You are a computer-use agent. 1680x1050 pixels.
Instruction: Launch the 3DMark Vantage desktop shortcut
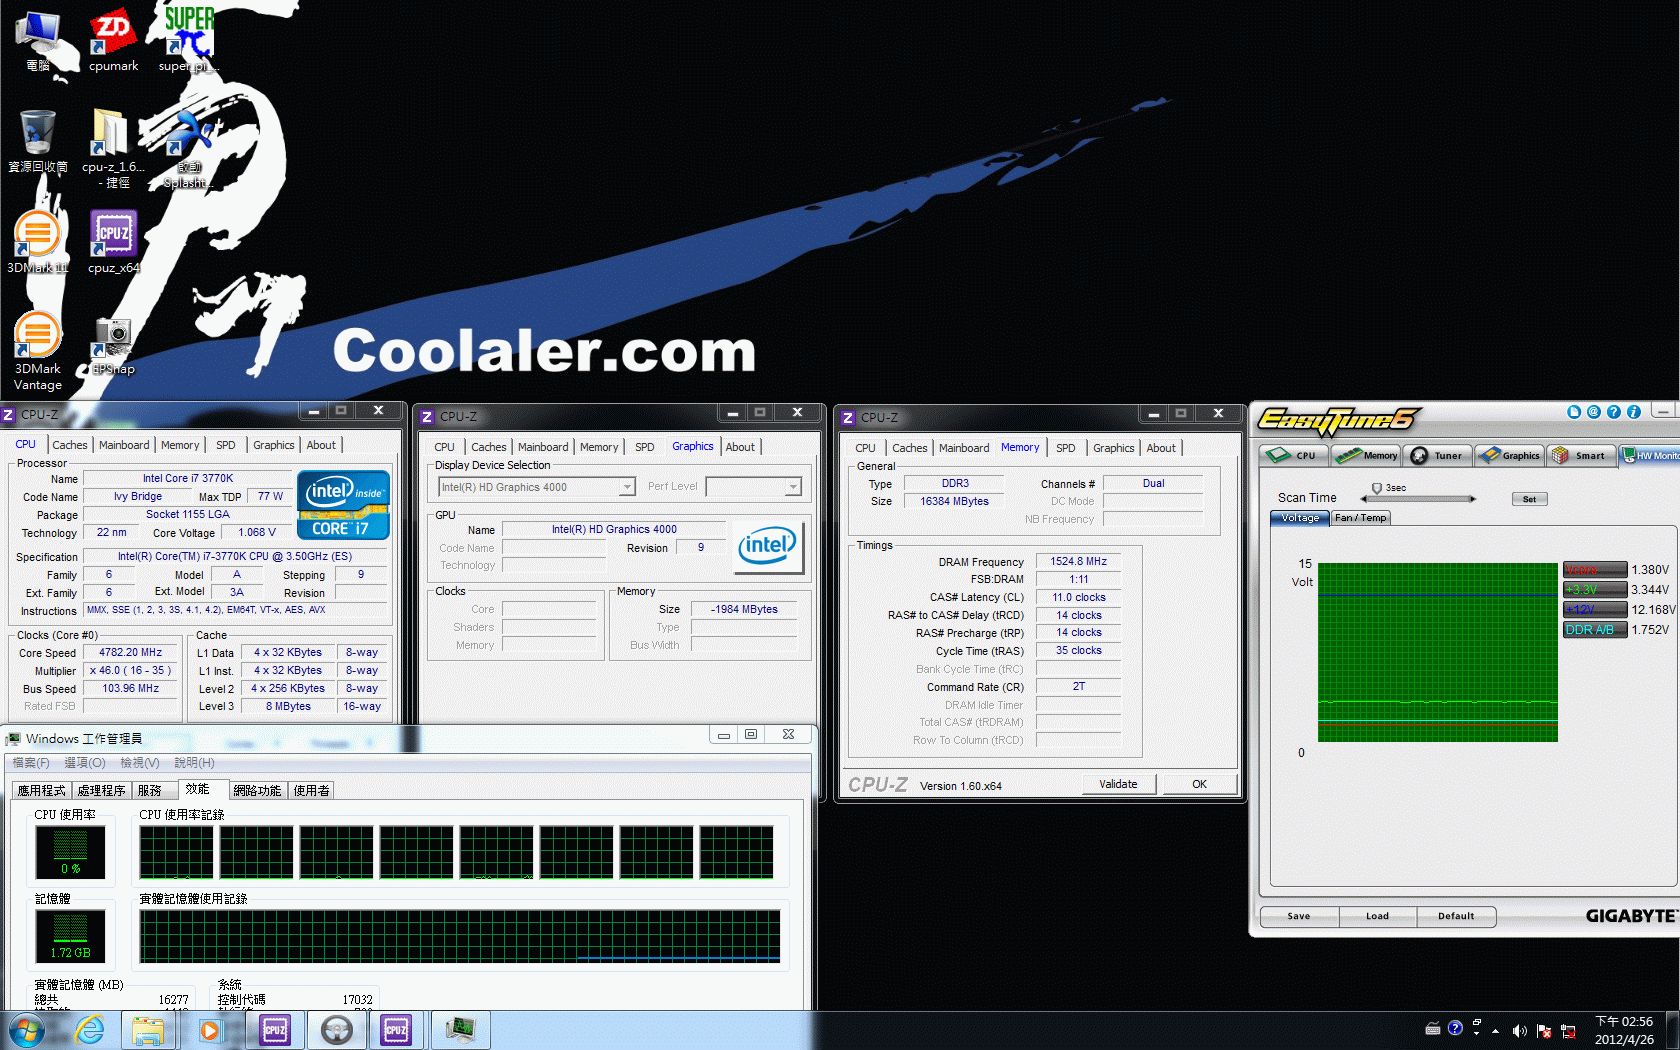(38, 350)
